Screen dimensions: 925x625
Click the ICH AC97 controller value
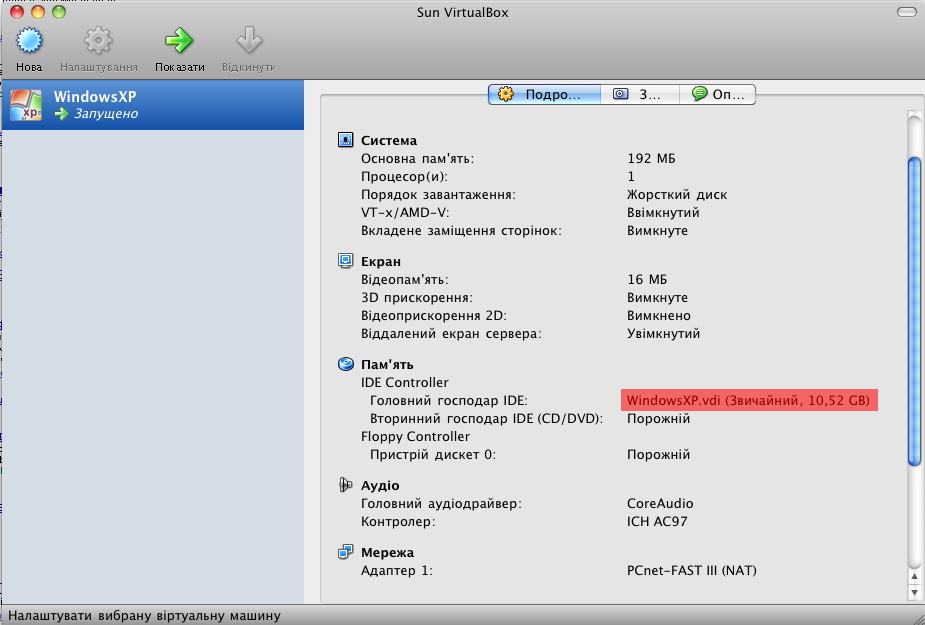657,522
